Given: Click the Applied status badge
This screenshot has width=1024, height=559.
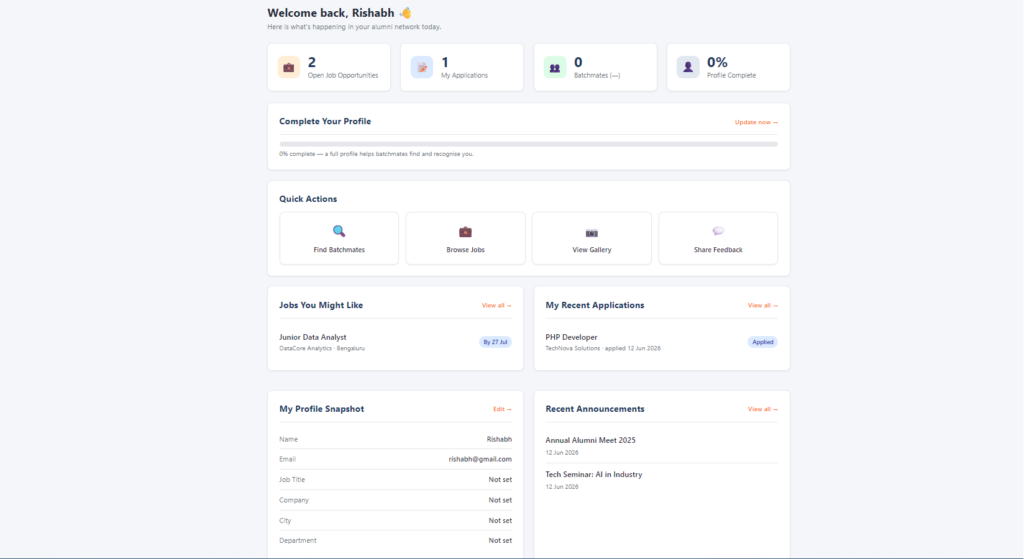Looking at the screenshot, I should [762, 342].
